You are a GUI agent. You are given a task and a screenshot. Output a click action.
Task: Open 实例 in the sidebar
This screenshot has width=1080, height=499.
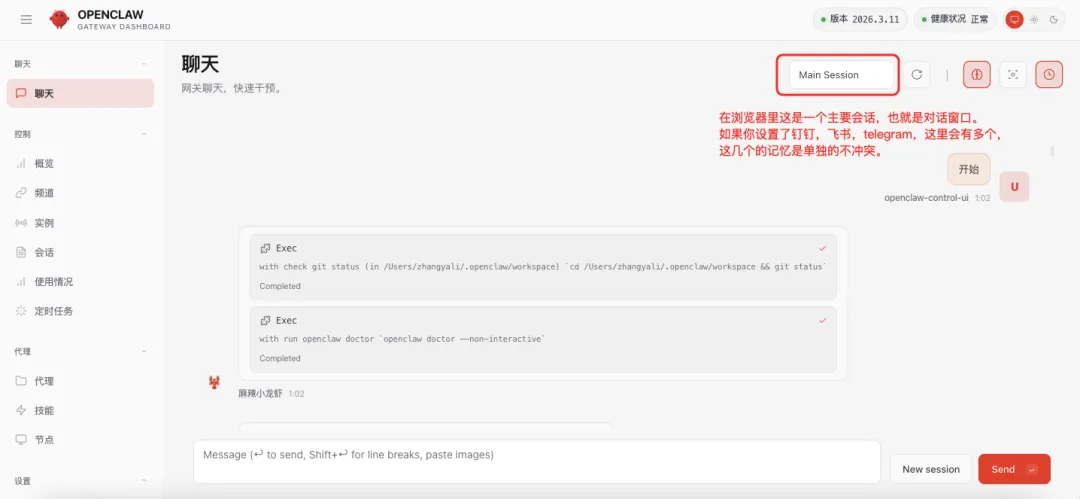click(x=81, y=223)
